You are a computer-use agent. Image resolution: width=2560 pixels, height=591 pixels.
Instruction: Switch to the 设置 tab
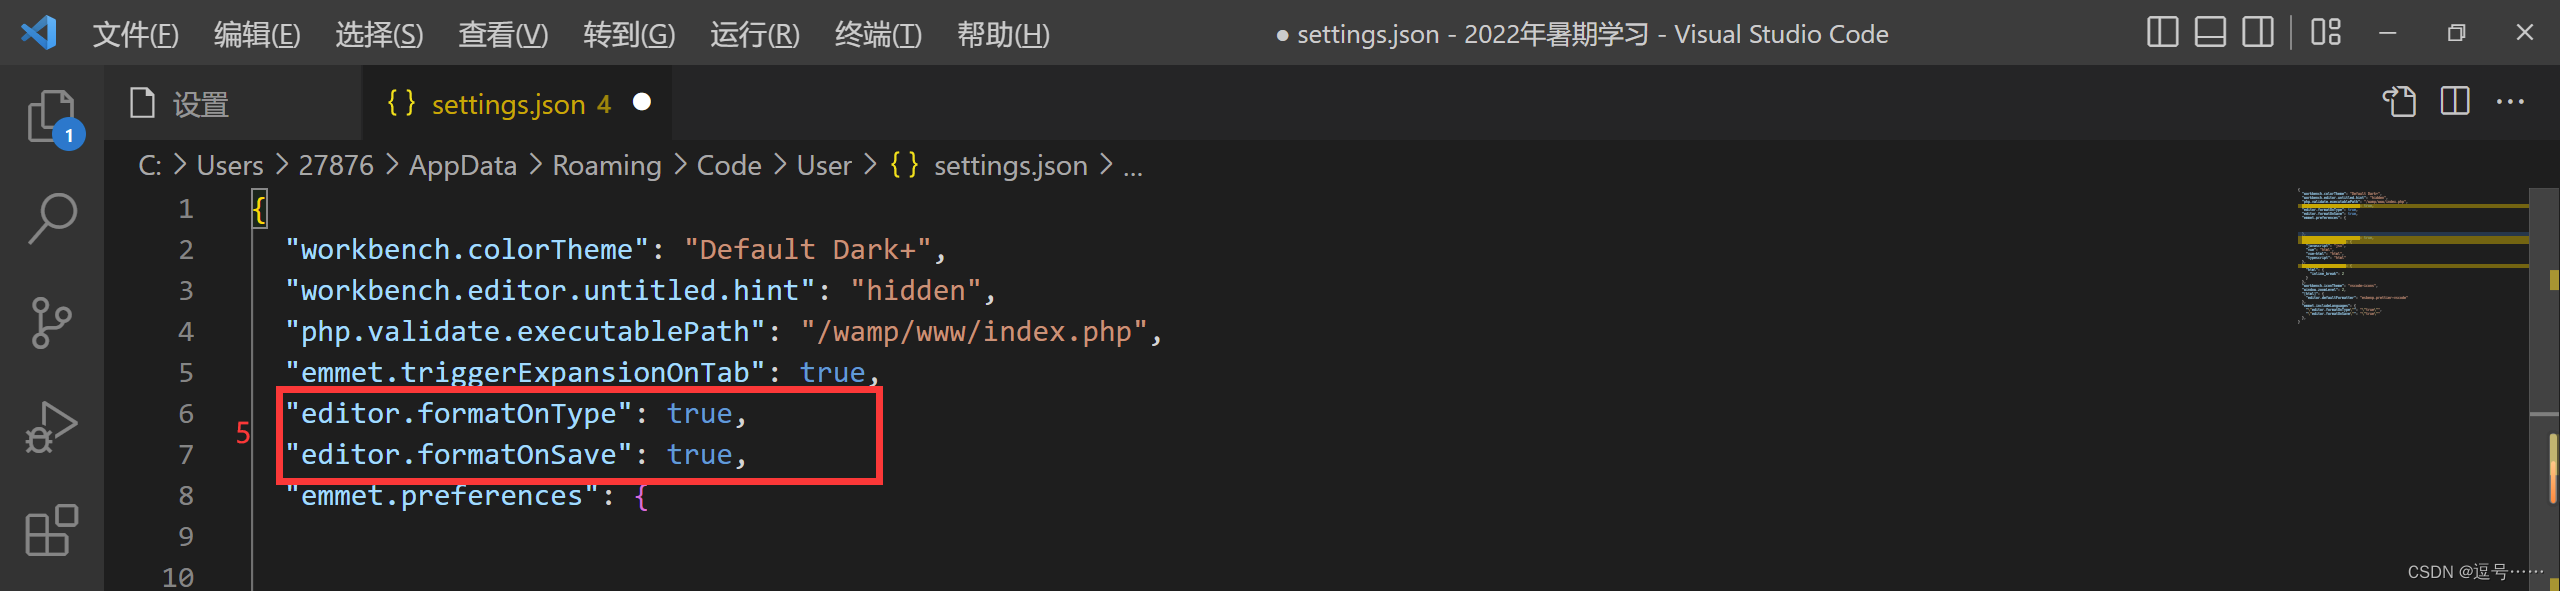point(199,103)
